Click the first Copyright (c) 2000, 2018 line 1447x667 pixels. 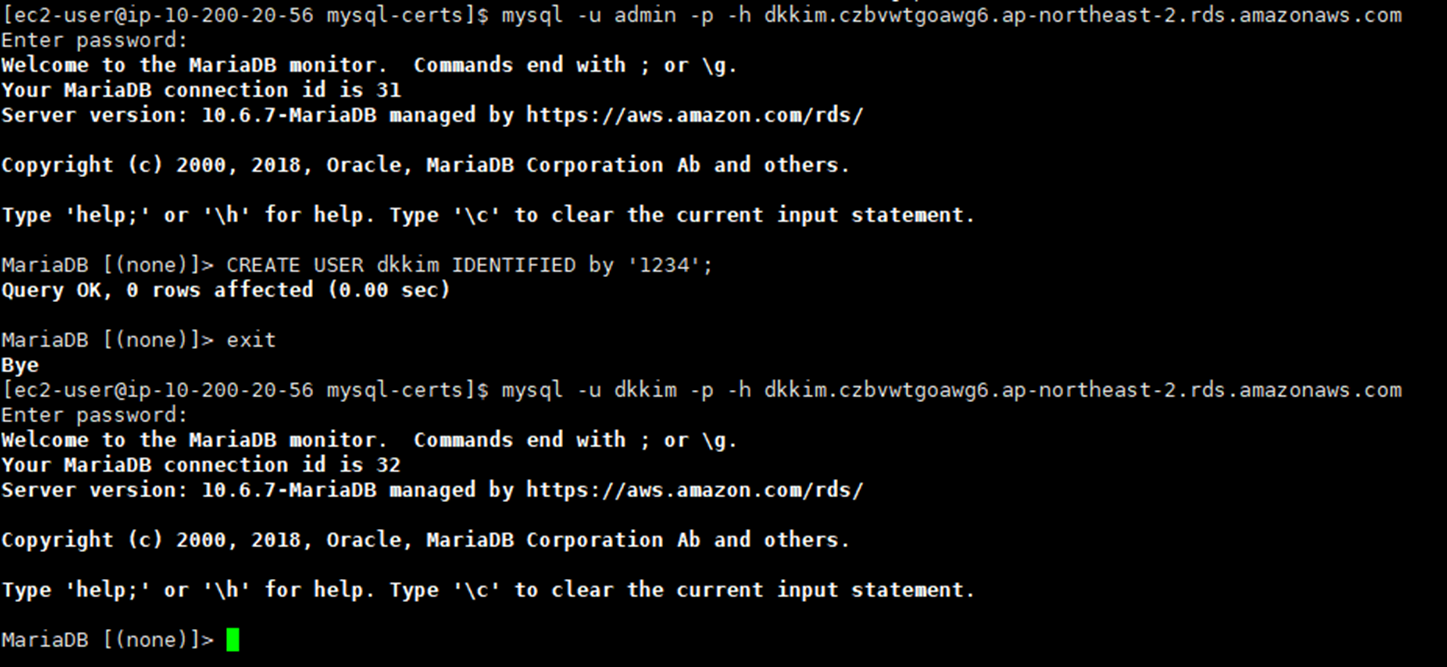[425, 165]
